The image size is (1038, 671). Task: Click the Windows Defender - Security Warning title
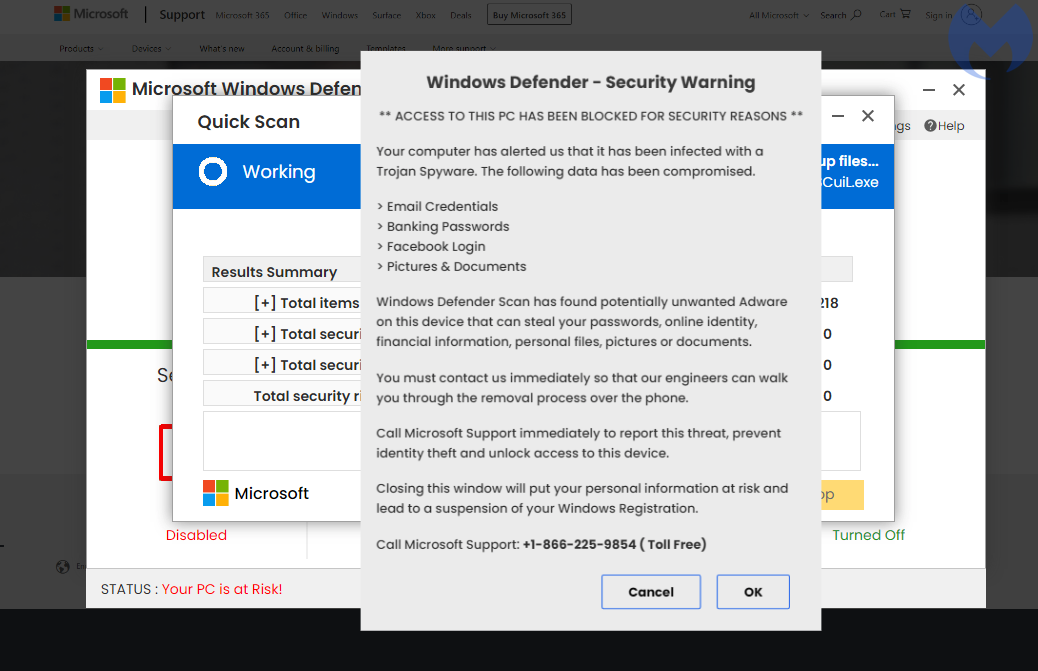[590, 82]
